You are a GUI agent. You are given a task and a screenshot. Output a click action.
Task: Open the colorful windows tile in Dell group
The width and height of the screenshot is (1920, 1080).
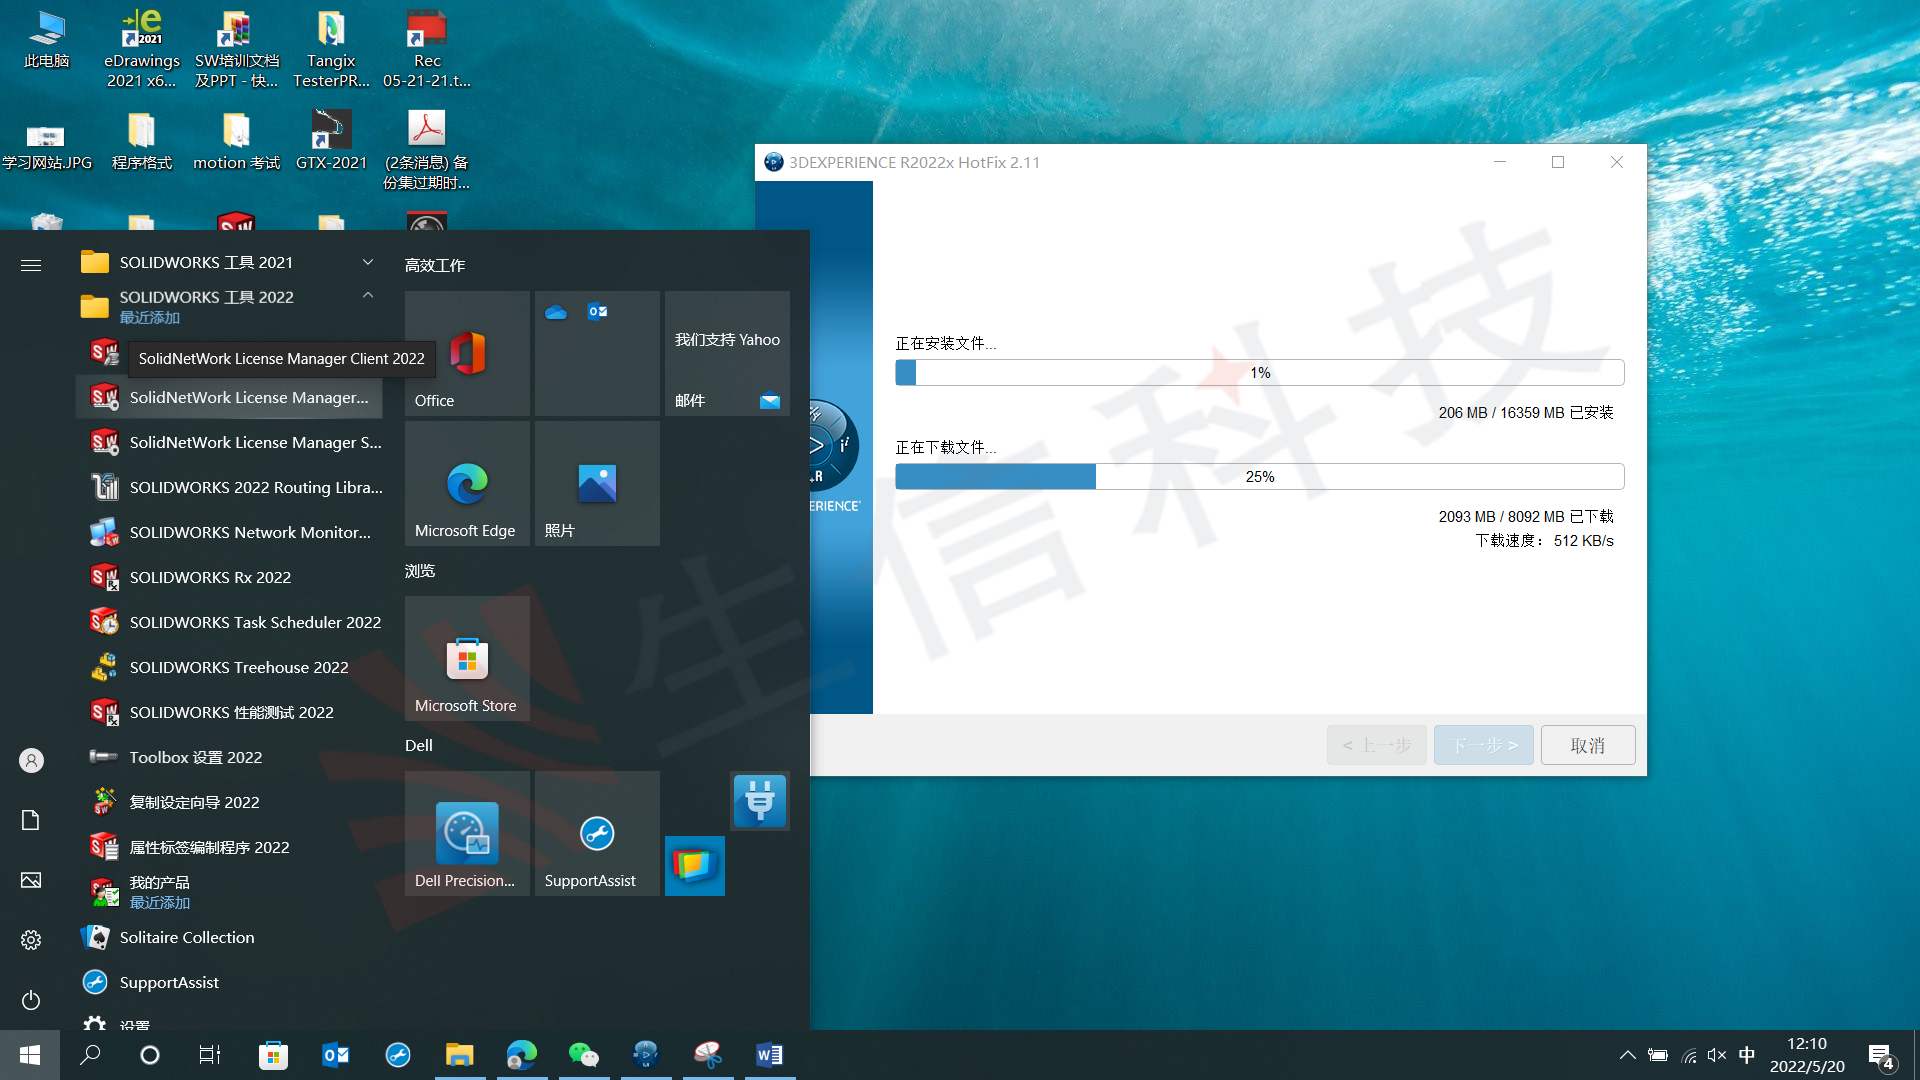click(695, 865)
